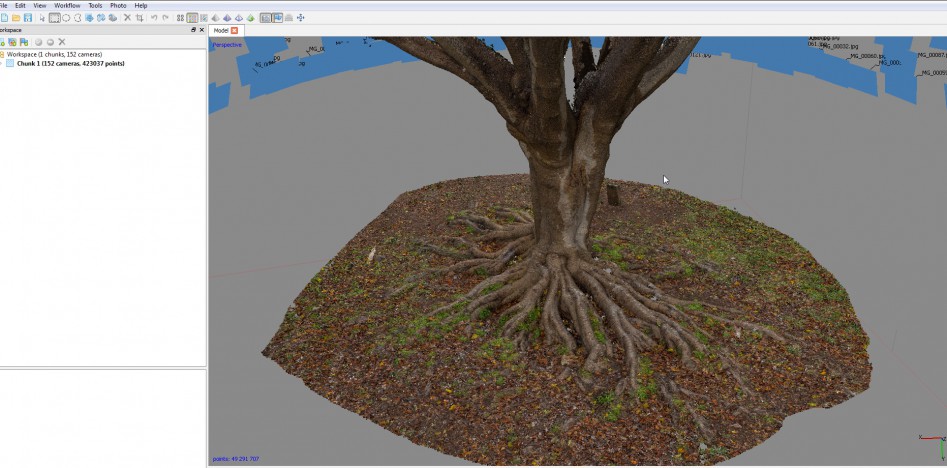Toggle Show Cameras in viewport
The image size is (947, 468).
coord(265,18)
